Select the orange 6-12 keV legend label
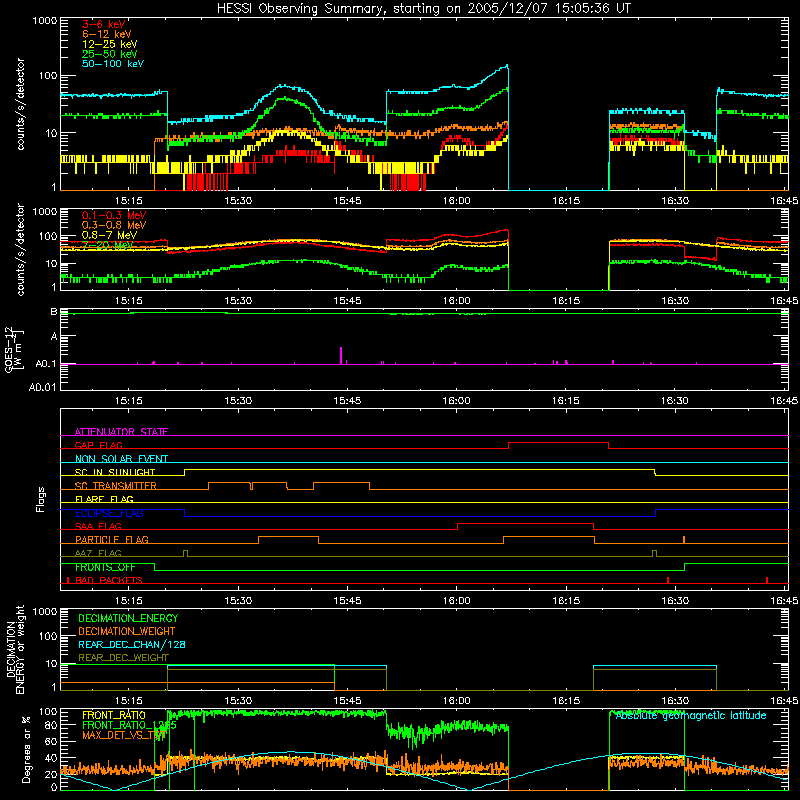The height and width of the screenshot is (800, 800). [107, 34]
